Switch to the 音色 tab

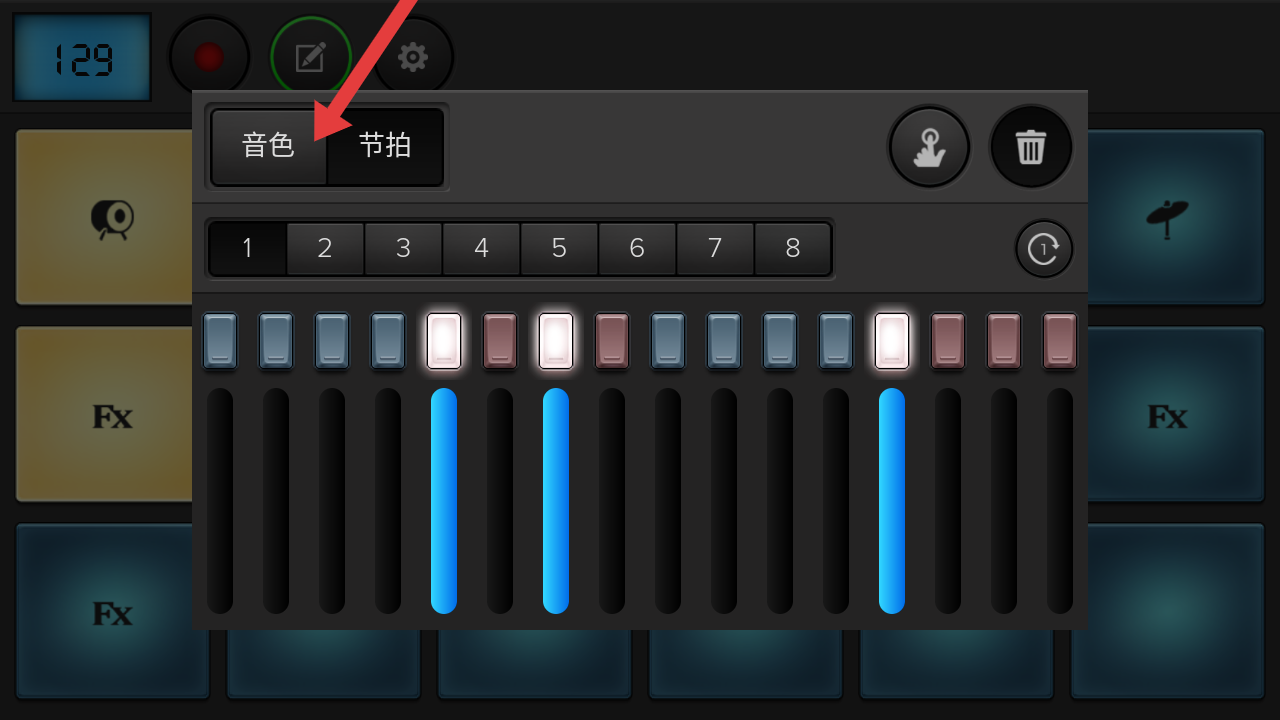tap(268, 146)
